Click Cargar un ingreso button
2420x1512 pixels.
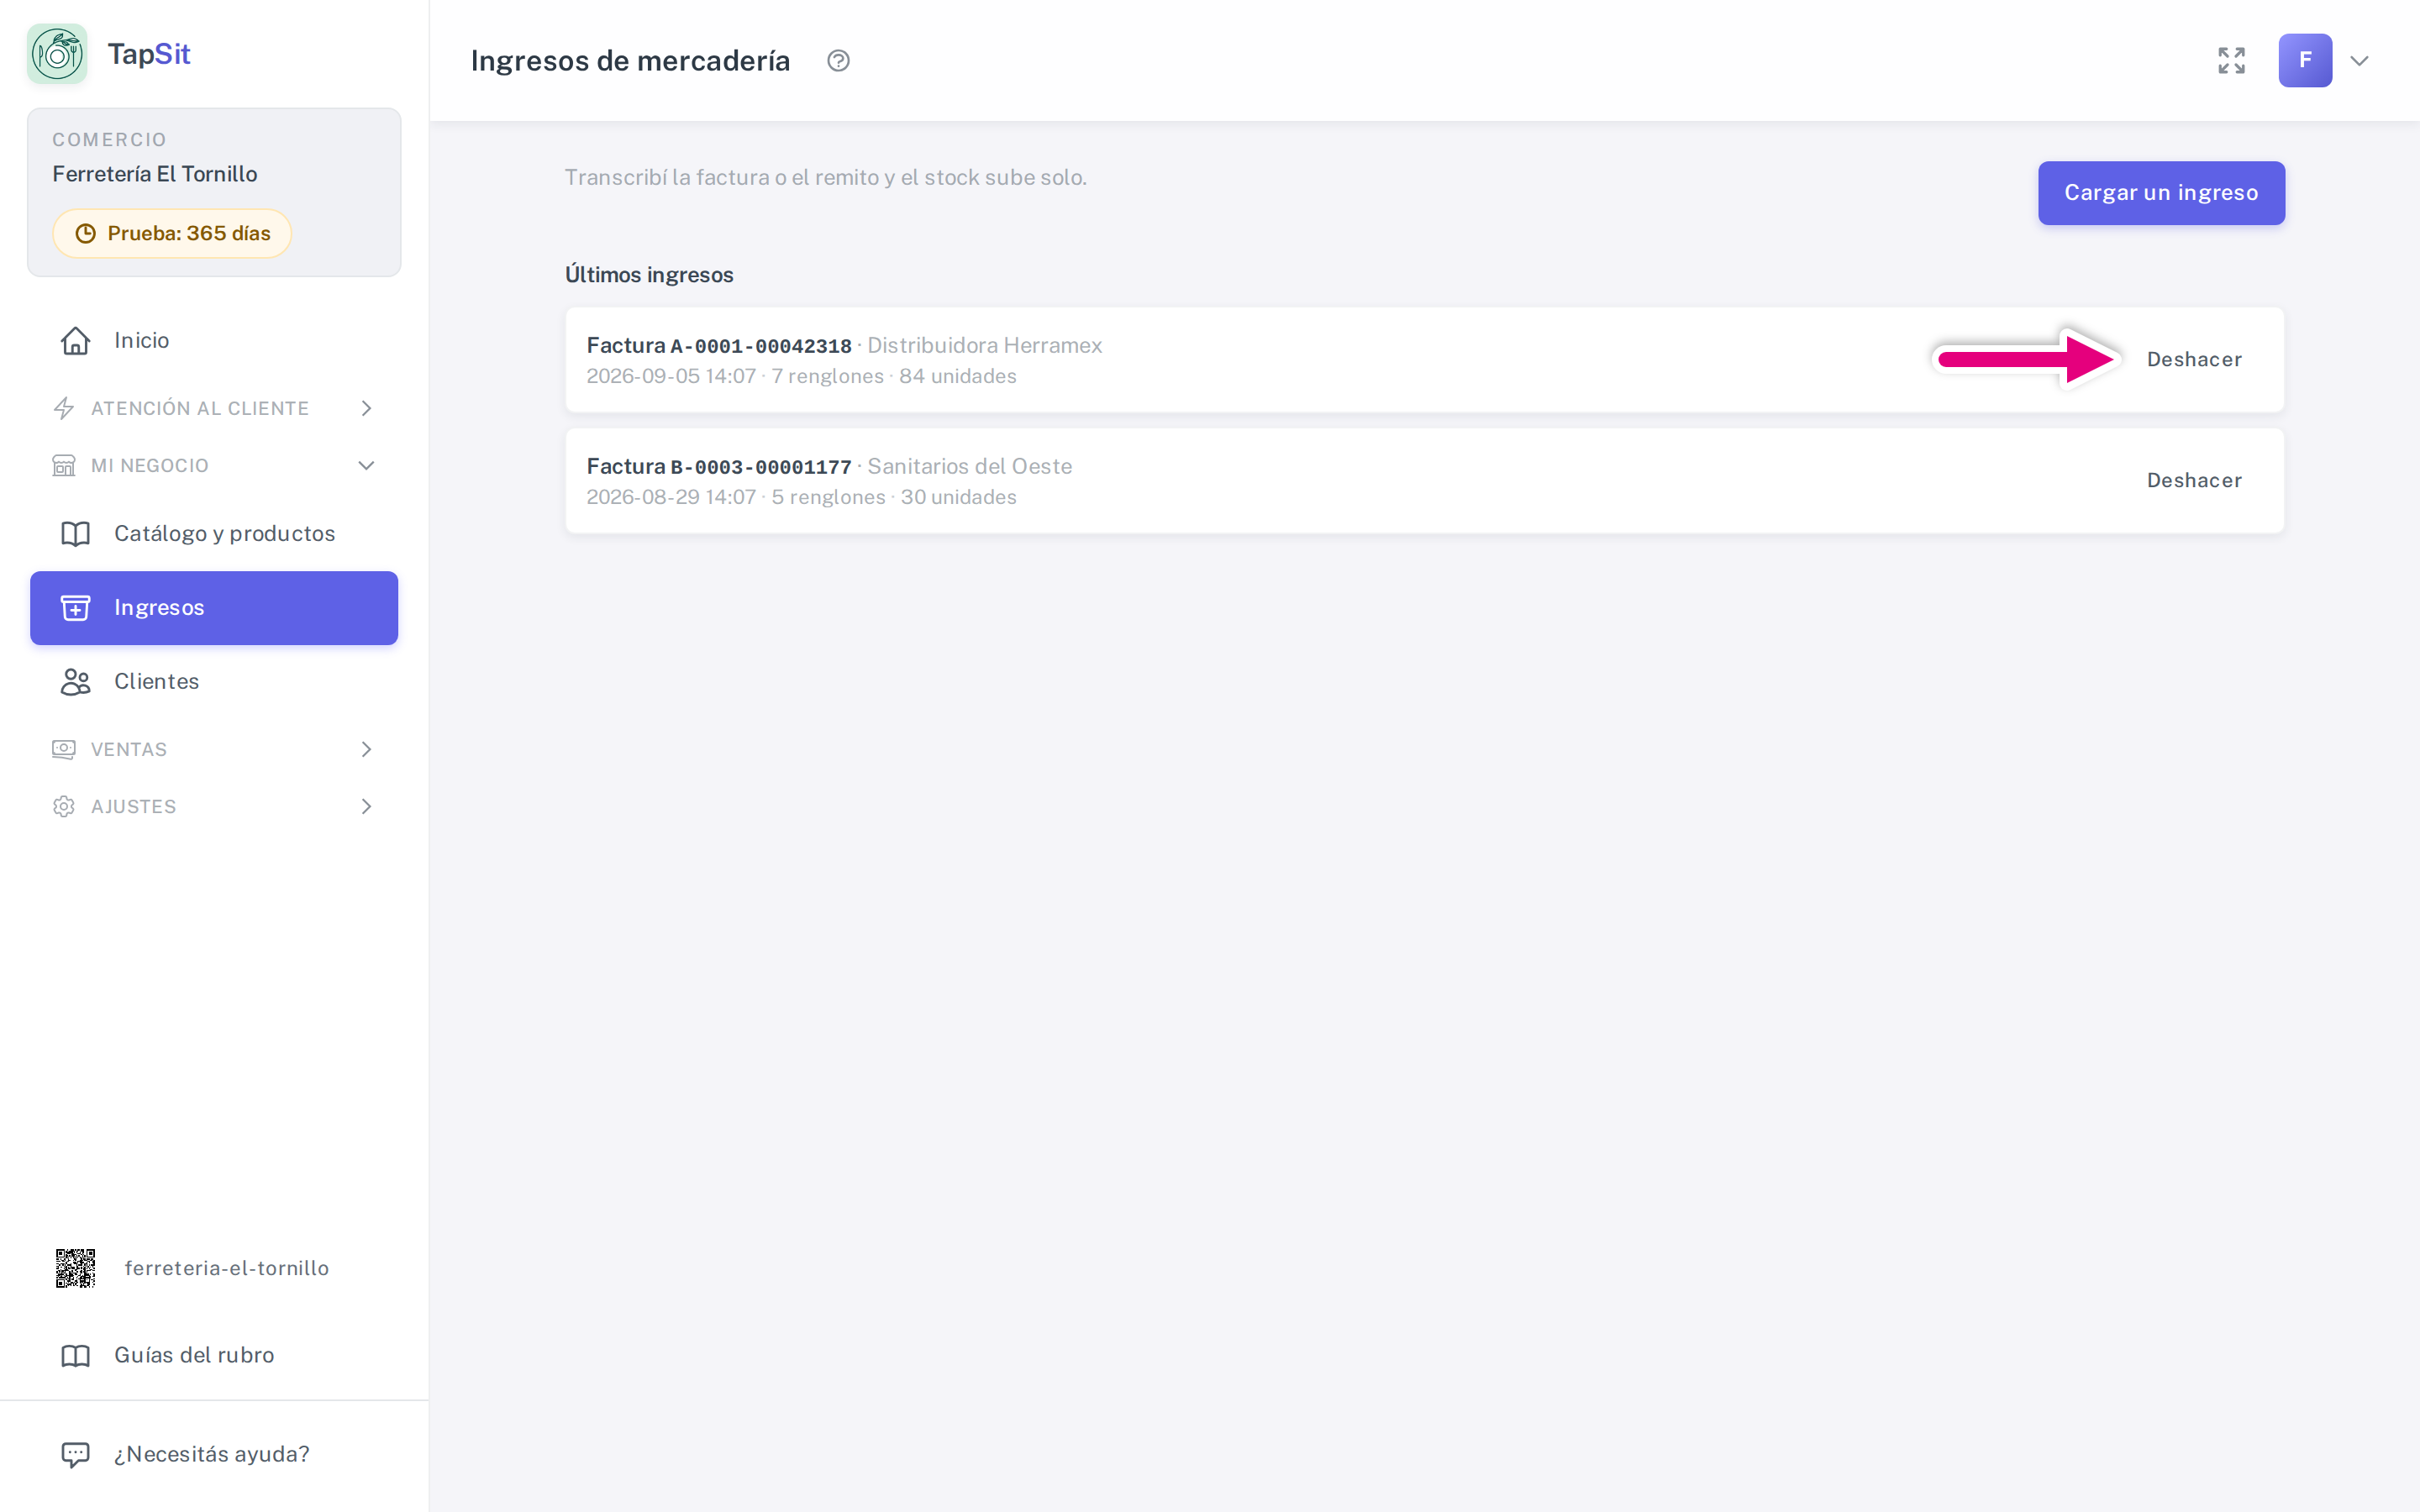tap(2161, 193)
